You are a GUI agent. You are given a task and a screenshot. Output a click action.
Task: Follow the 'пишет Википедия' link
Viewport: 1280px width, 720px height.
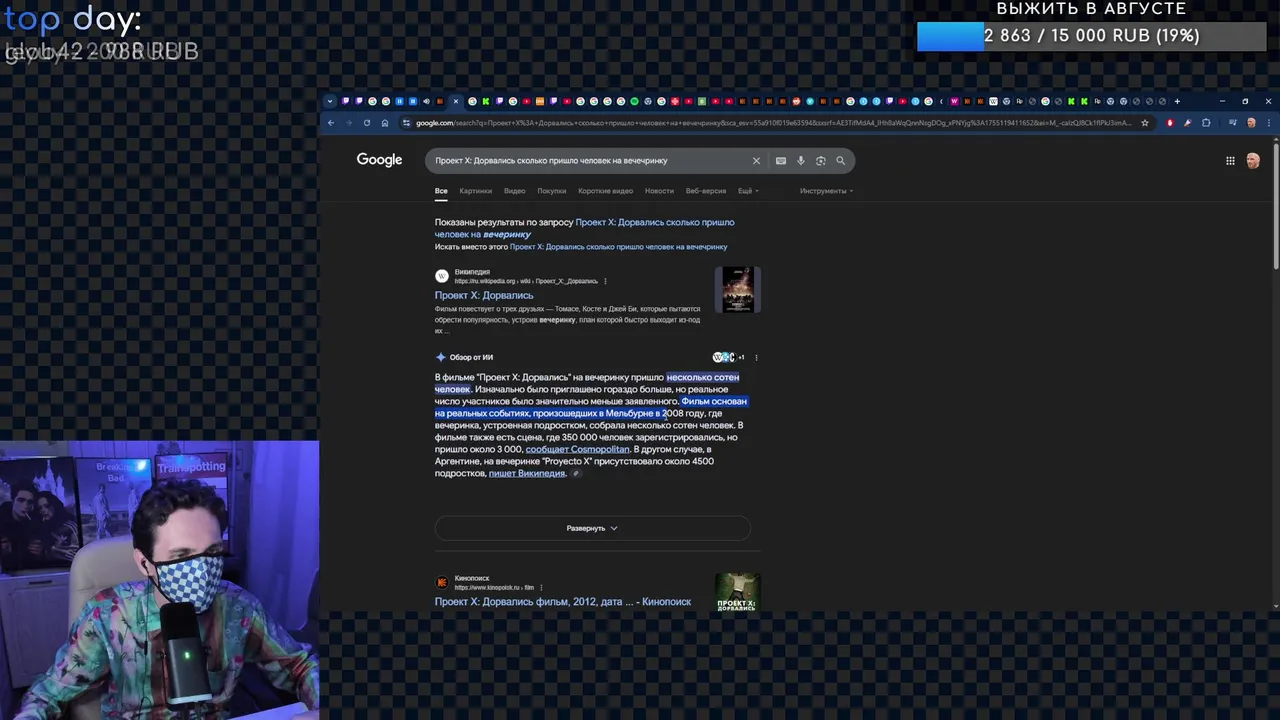coord(527,473)
